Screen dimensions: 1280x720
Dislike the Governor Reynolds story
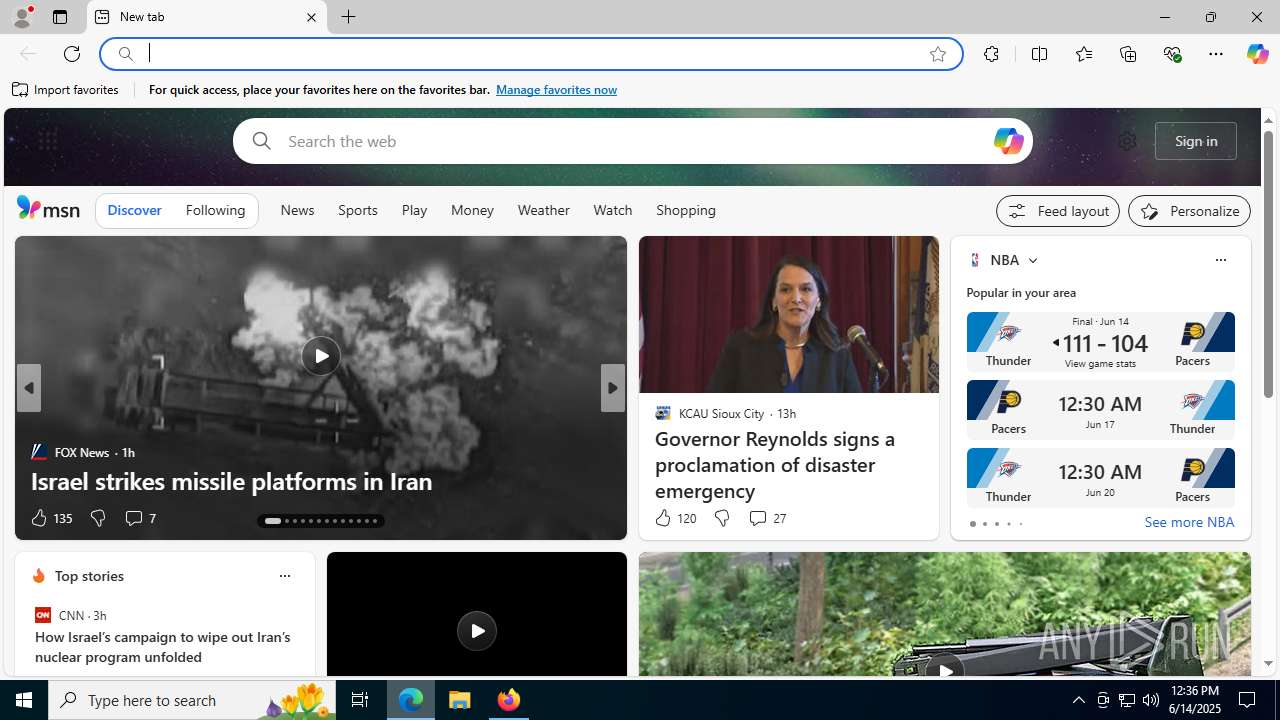tap(721, 518)
